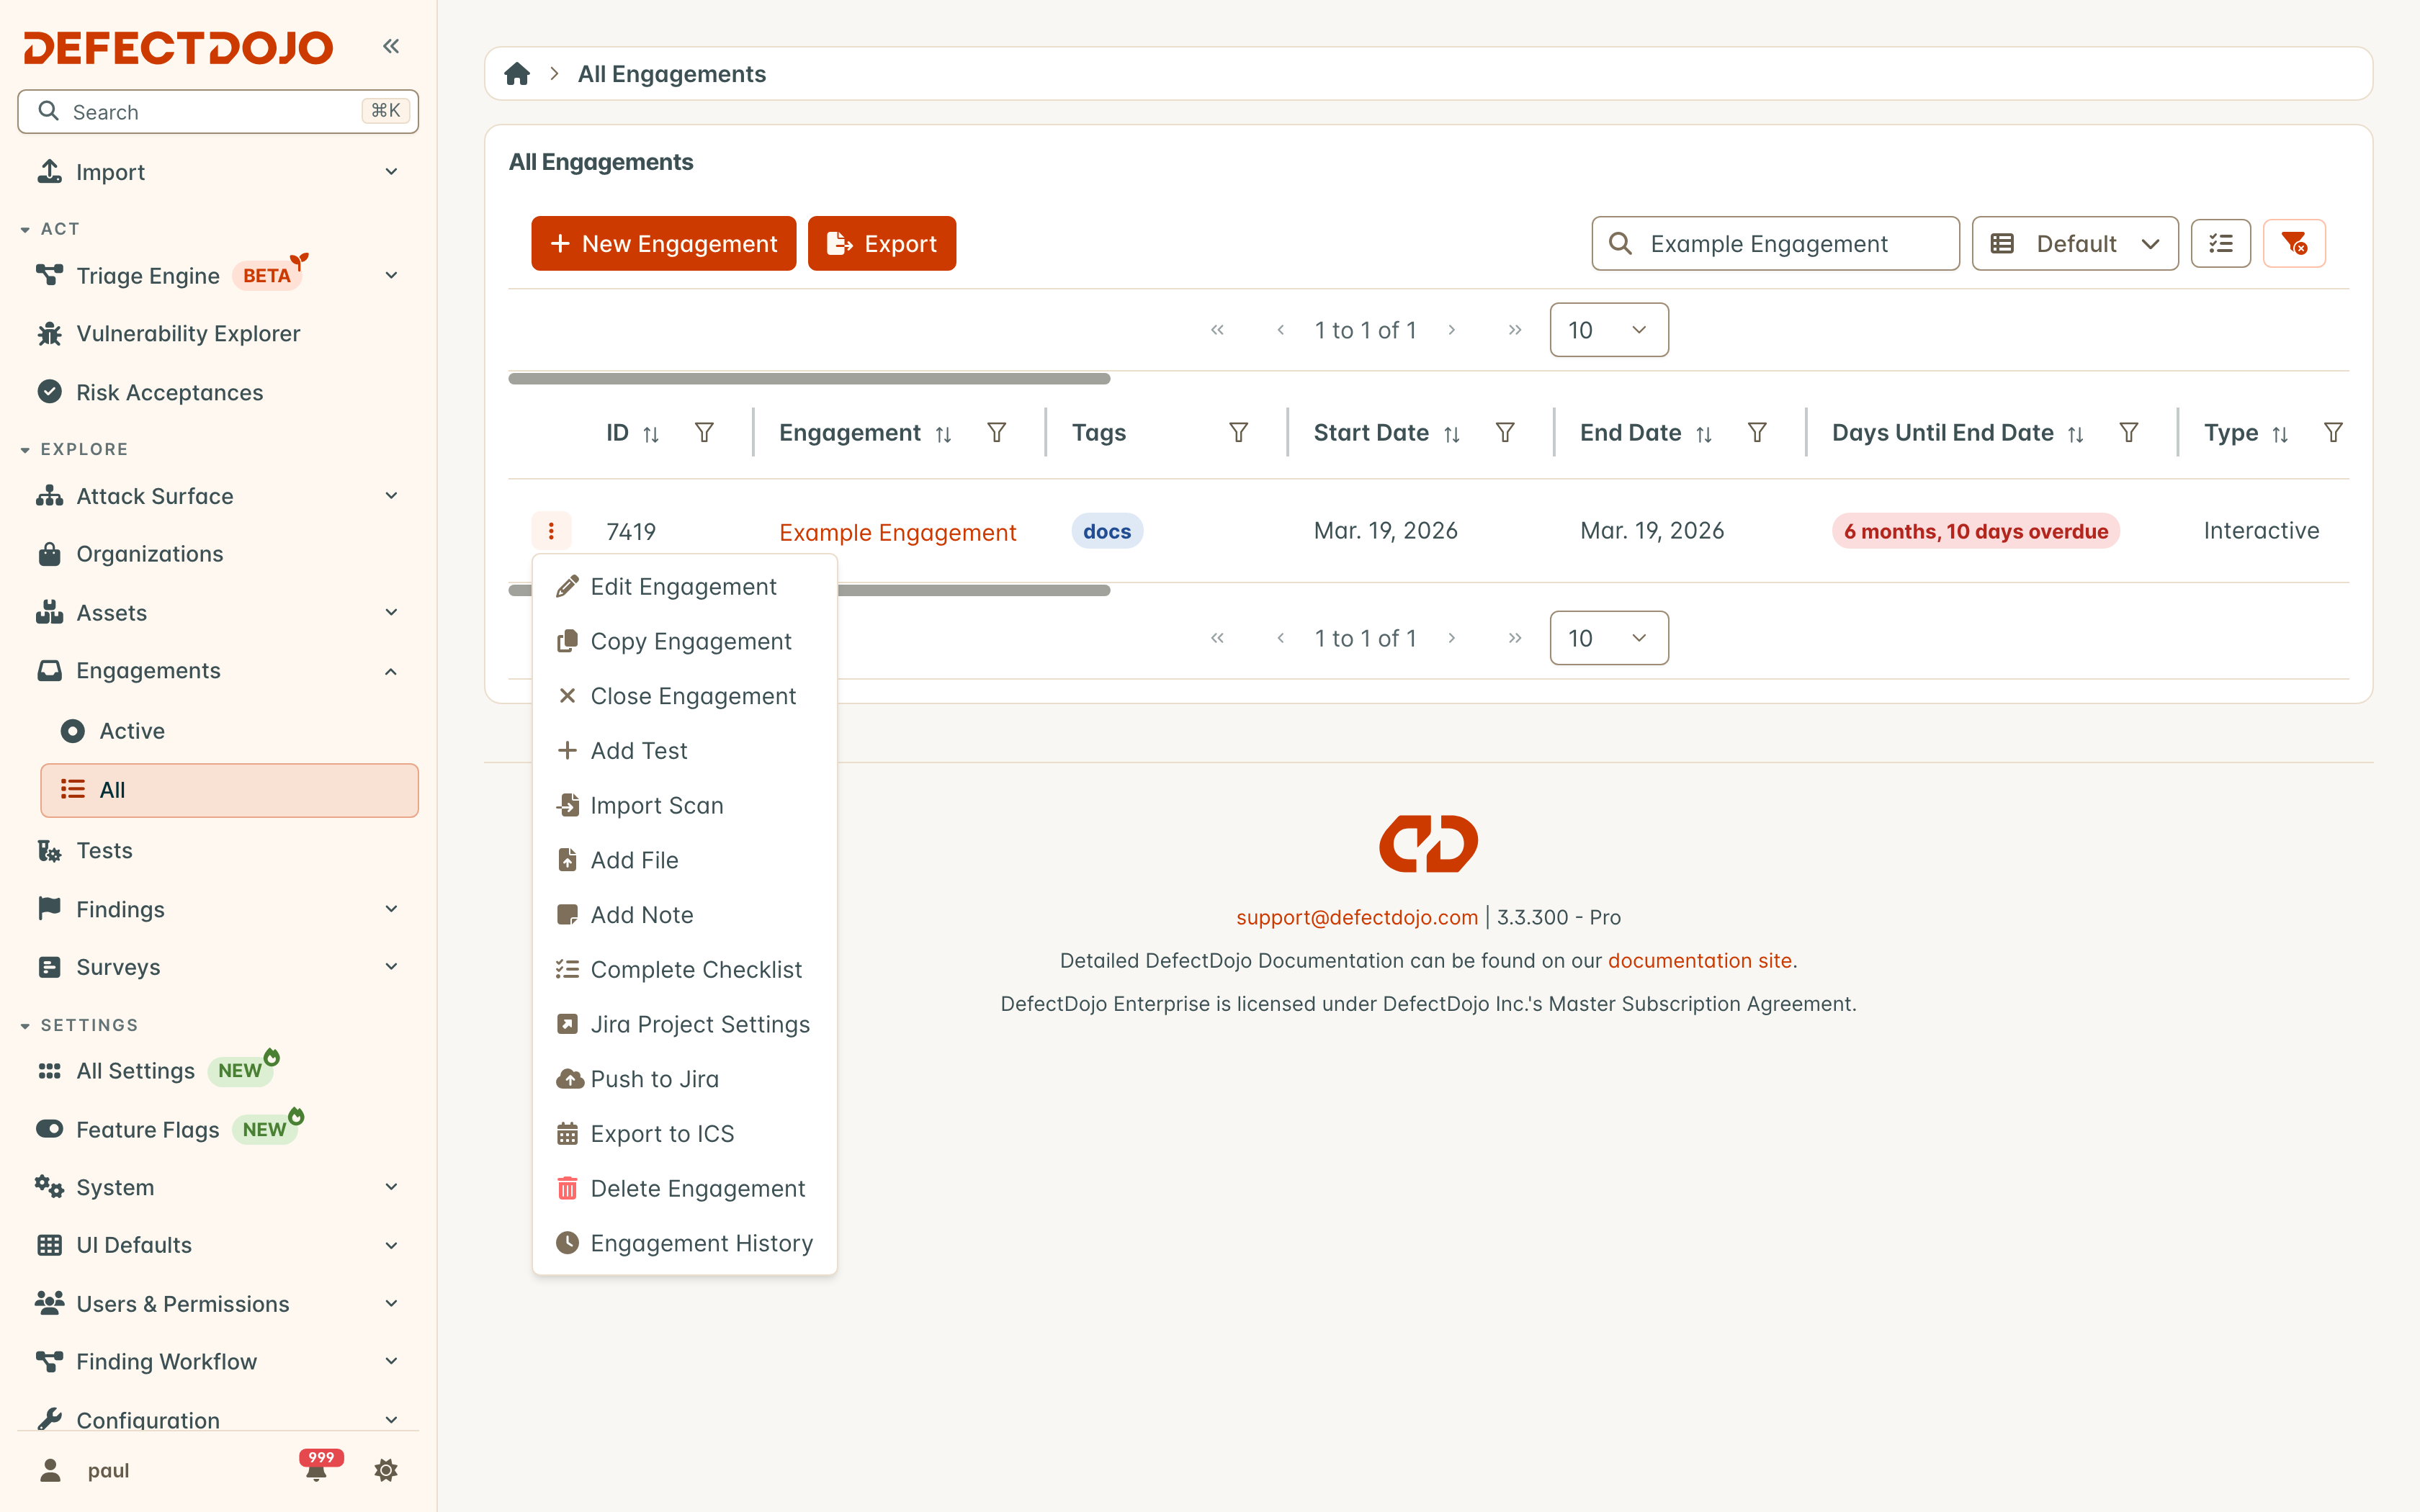The image size is (2420, 1512).
Task: Open the top page size dropdown
Action: (x=1608, y=330)
